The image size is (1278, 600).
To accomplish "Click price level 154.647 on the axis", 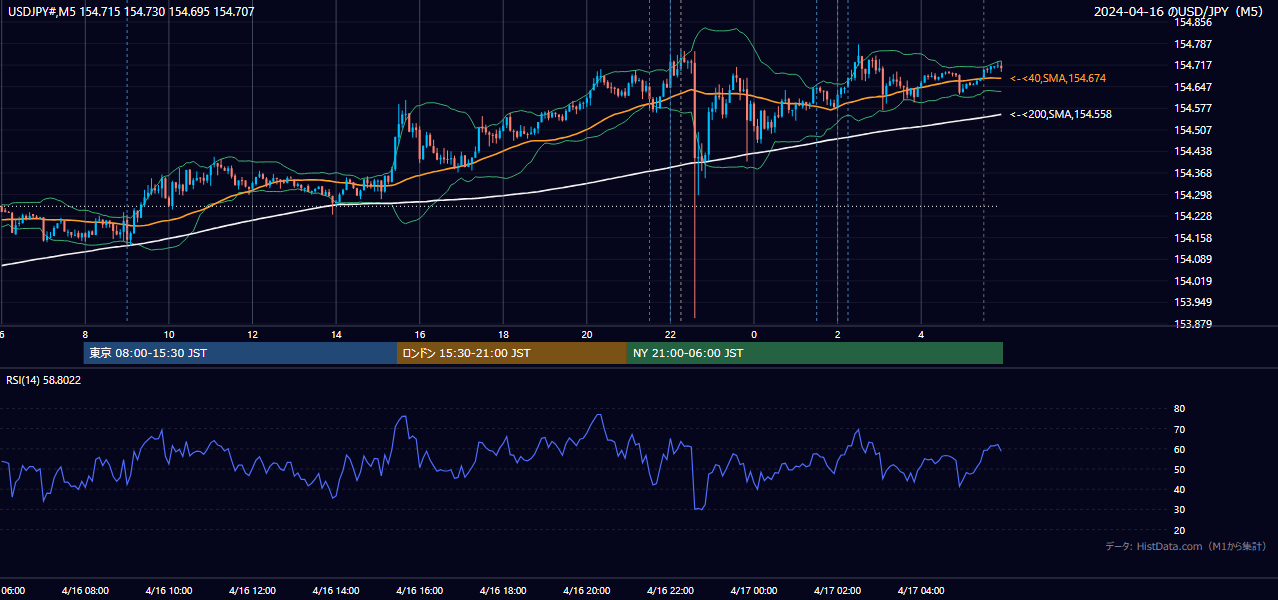I will click(x=1192, y=87).
